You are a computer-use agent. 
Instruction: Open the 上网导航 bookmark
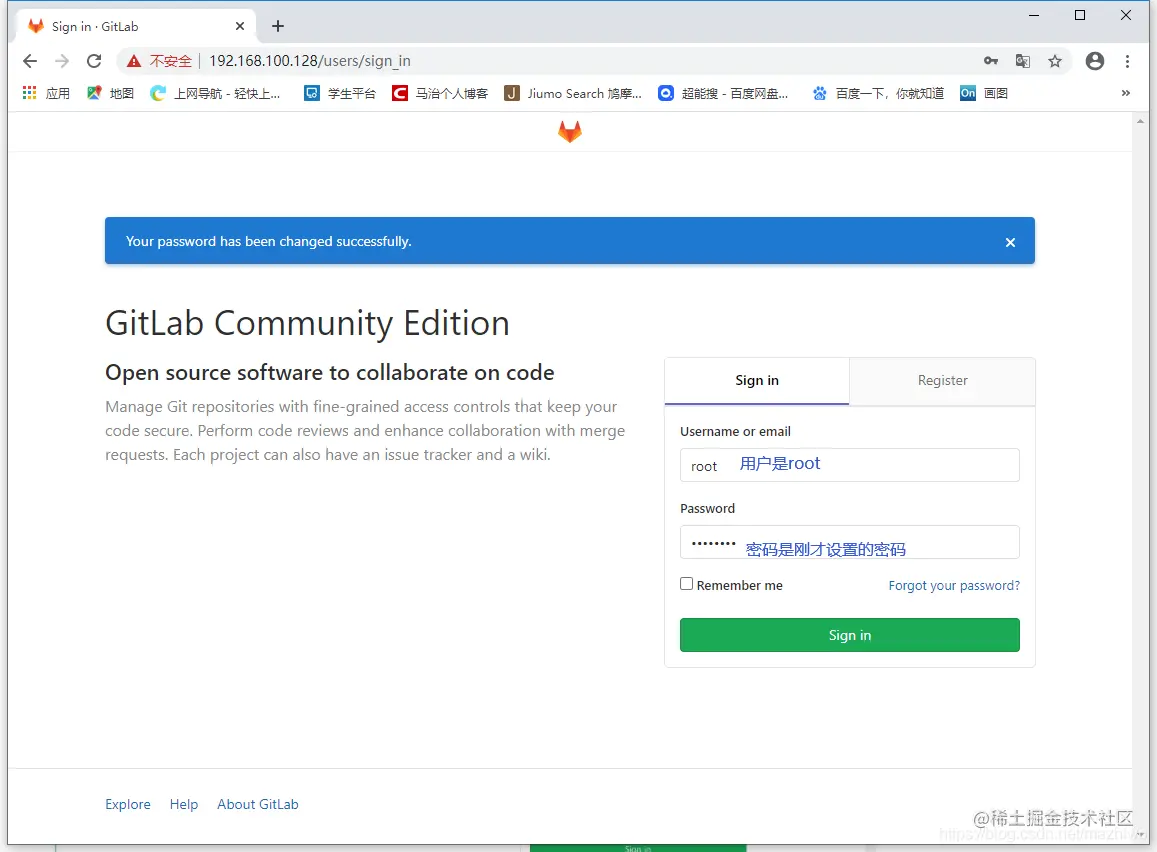click(x=215, y=93)
